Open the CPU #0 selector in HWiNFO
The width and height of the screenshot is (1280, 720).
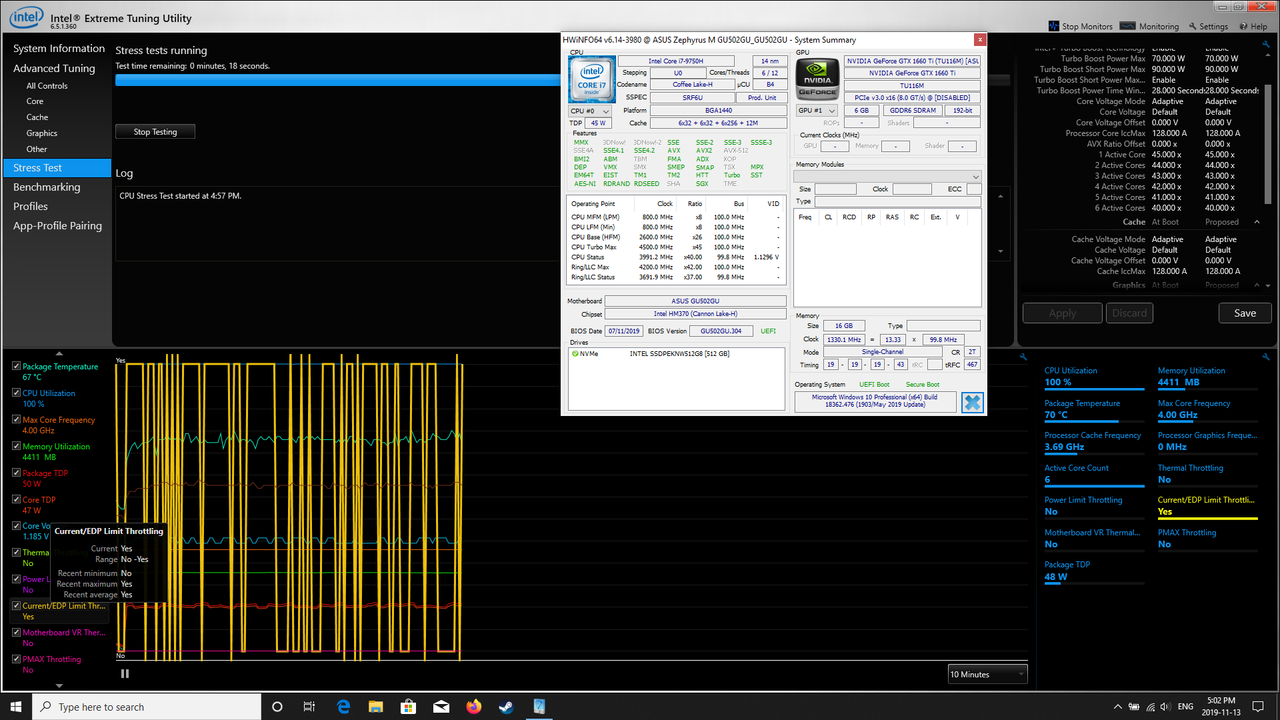pyautogui.click(x=590, y=111)
